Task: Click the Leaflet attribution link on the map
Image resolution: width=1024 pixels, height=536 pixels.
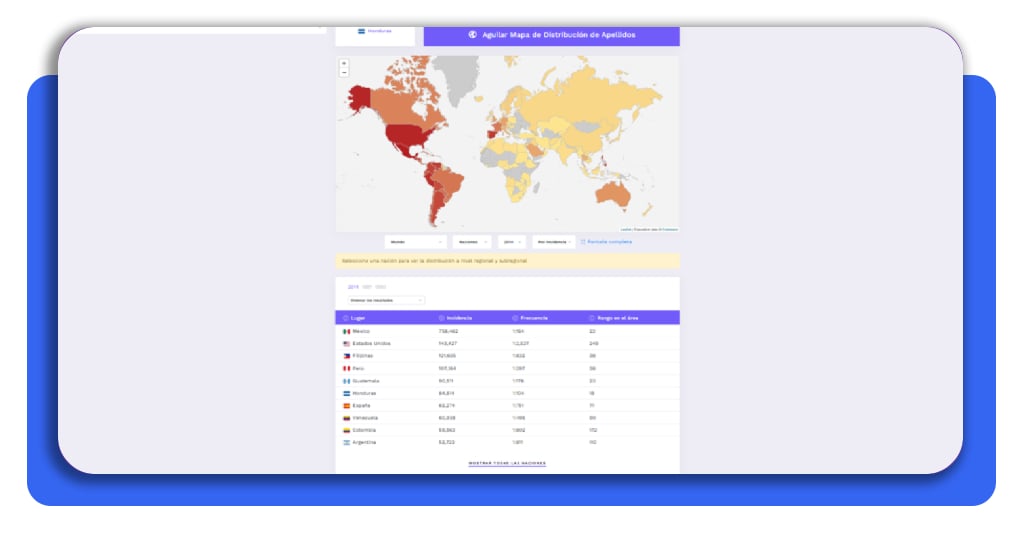Action: (626, 229)
